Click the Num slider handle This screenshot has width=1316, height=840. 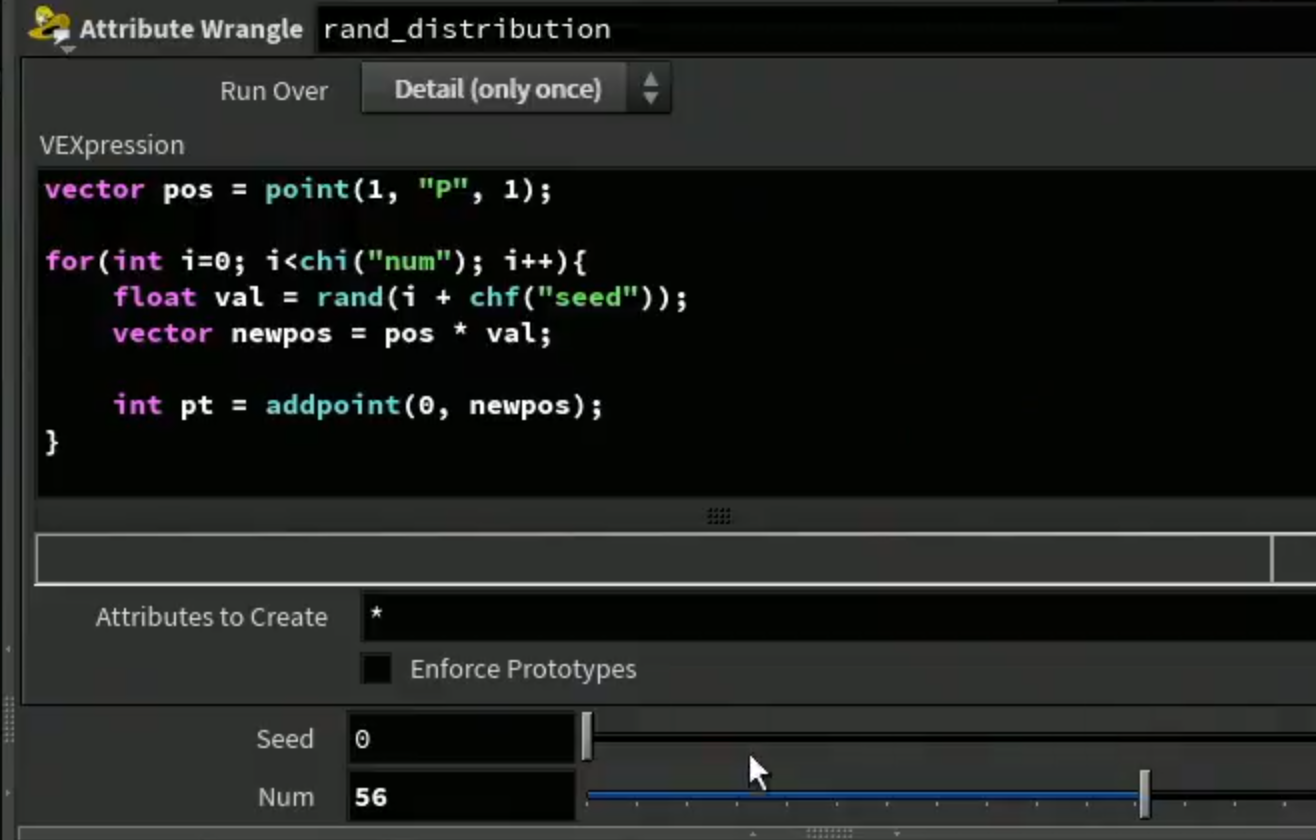point(1144,796)
